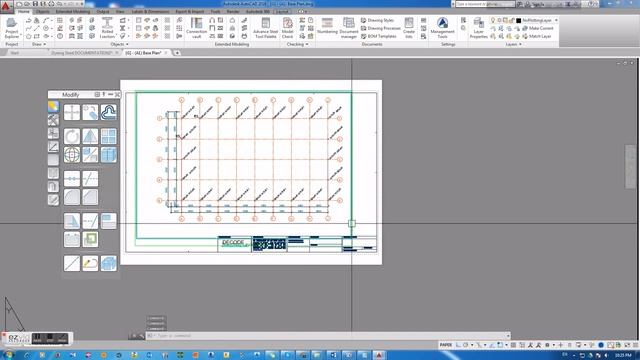Select the Chamfer tool in Modify palette

pyautogui.click(x=90, y=197)
